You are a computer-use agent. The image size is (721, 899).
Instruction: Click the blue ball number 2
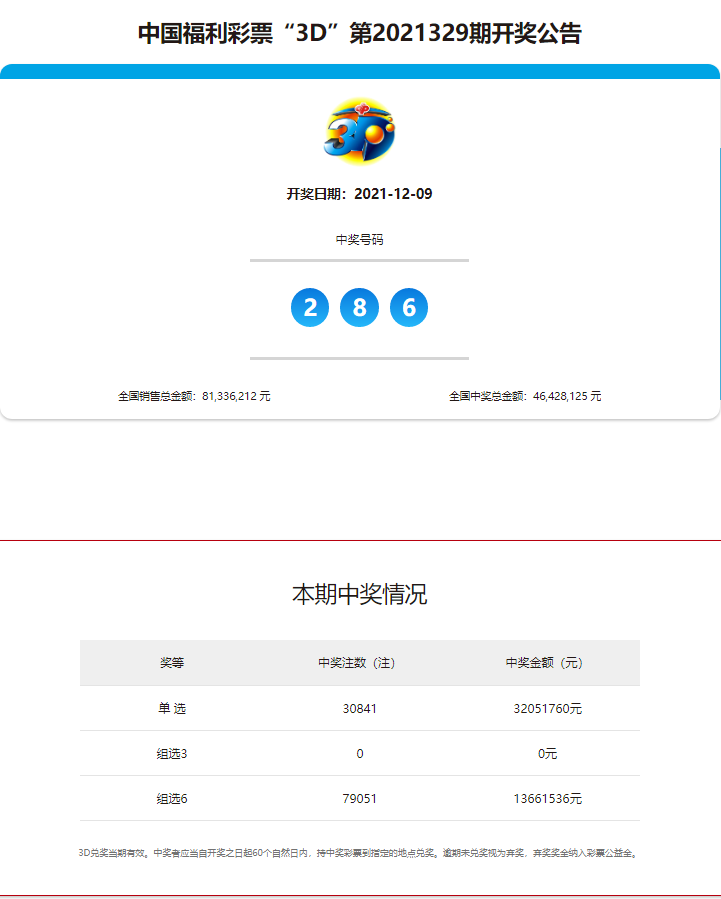310,307
